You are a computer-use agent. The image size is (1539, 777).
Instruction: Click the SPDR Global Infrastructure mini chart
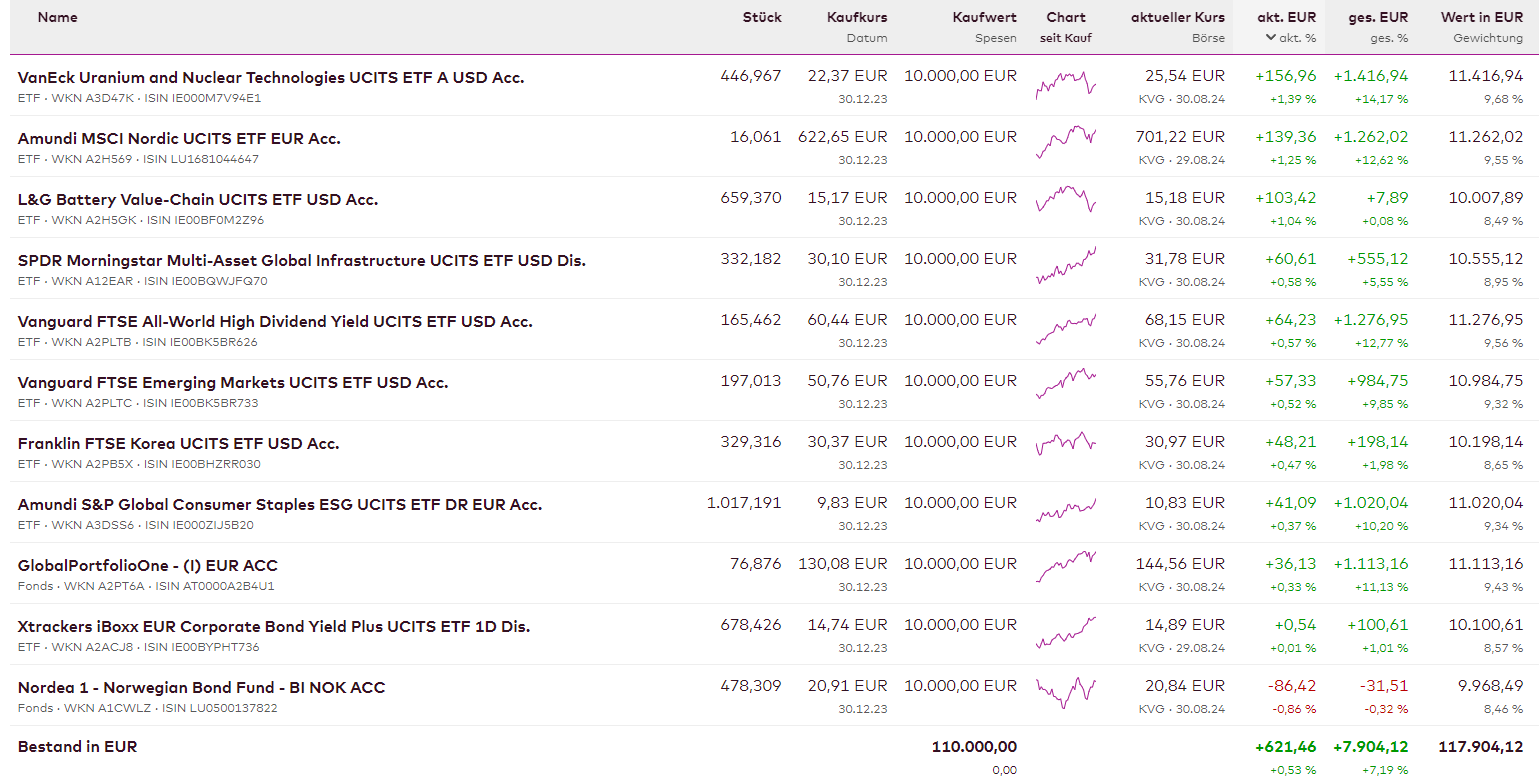pos(1066,267)
